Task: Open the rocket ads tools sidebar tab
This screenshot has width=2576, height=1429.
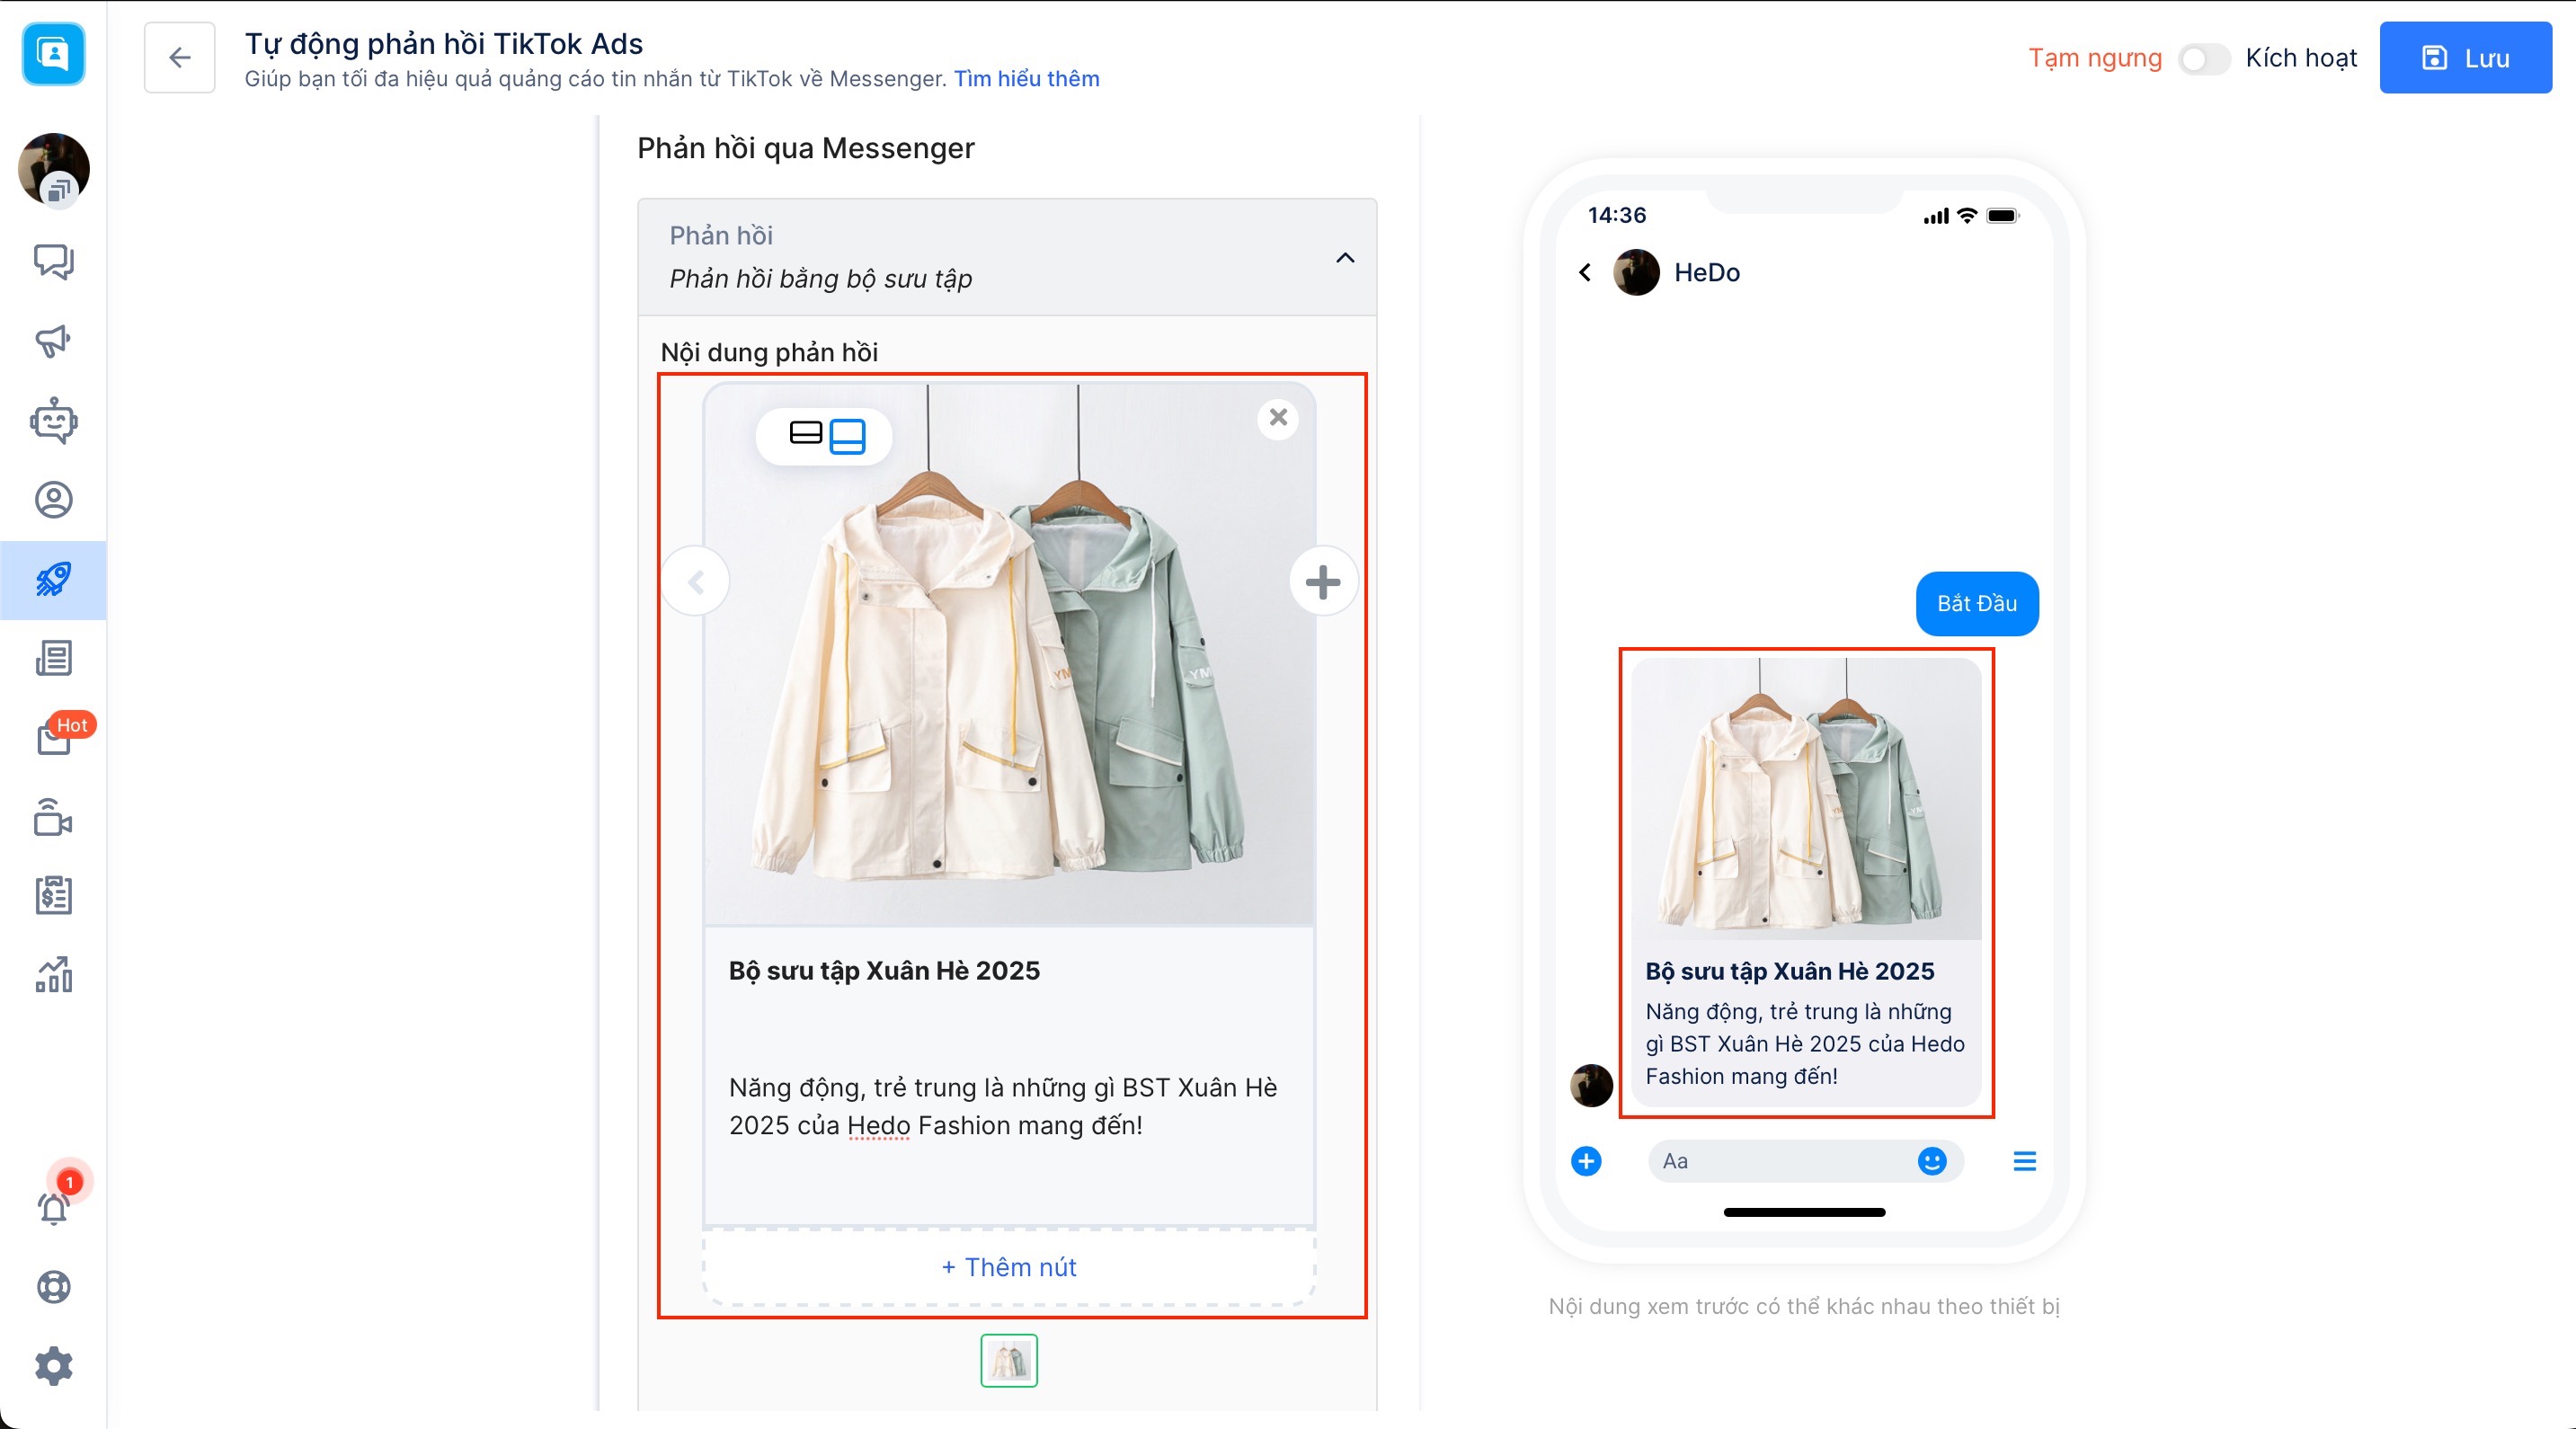Action: (53, 579)
